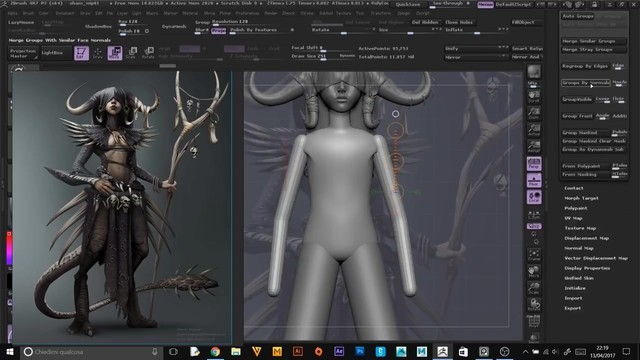The image size is (640, 360).
Task: Expand the Unified Skin subpalette
Action: pos(579,278)
